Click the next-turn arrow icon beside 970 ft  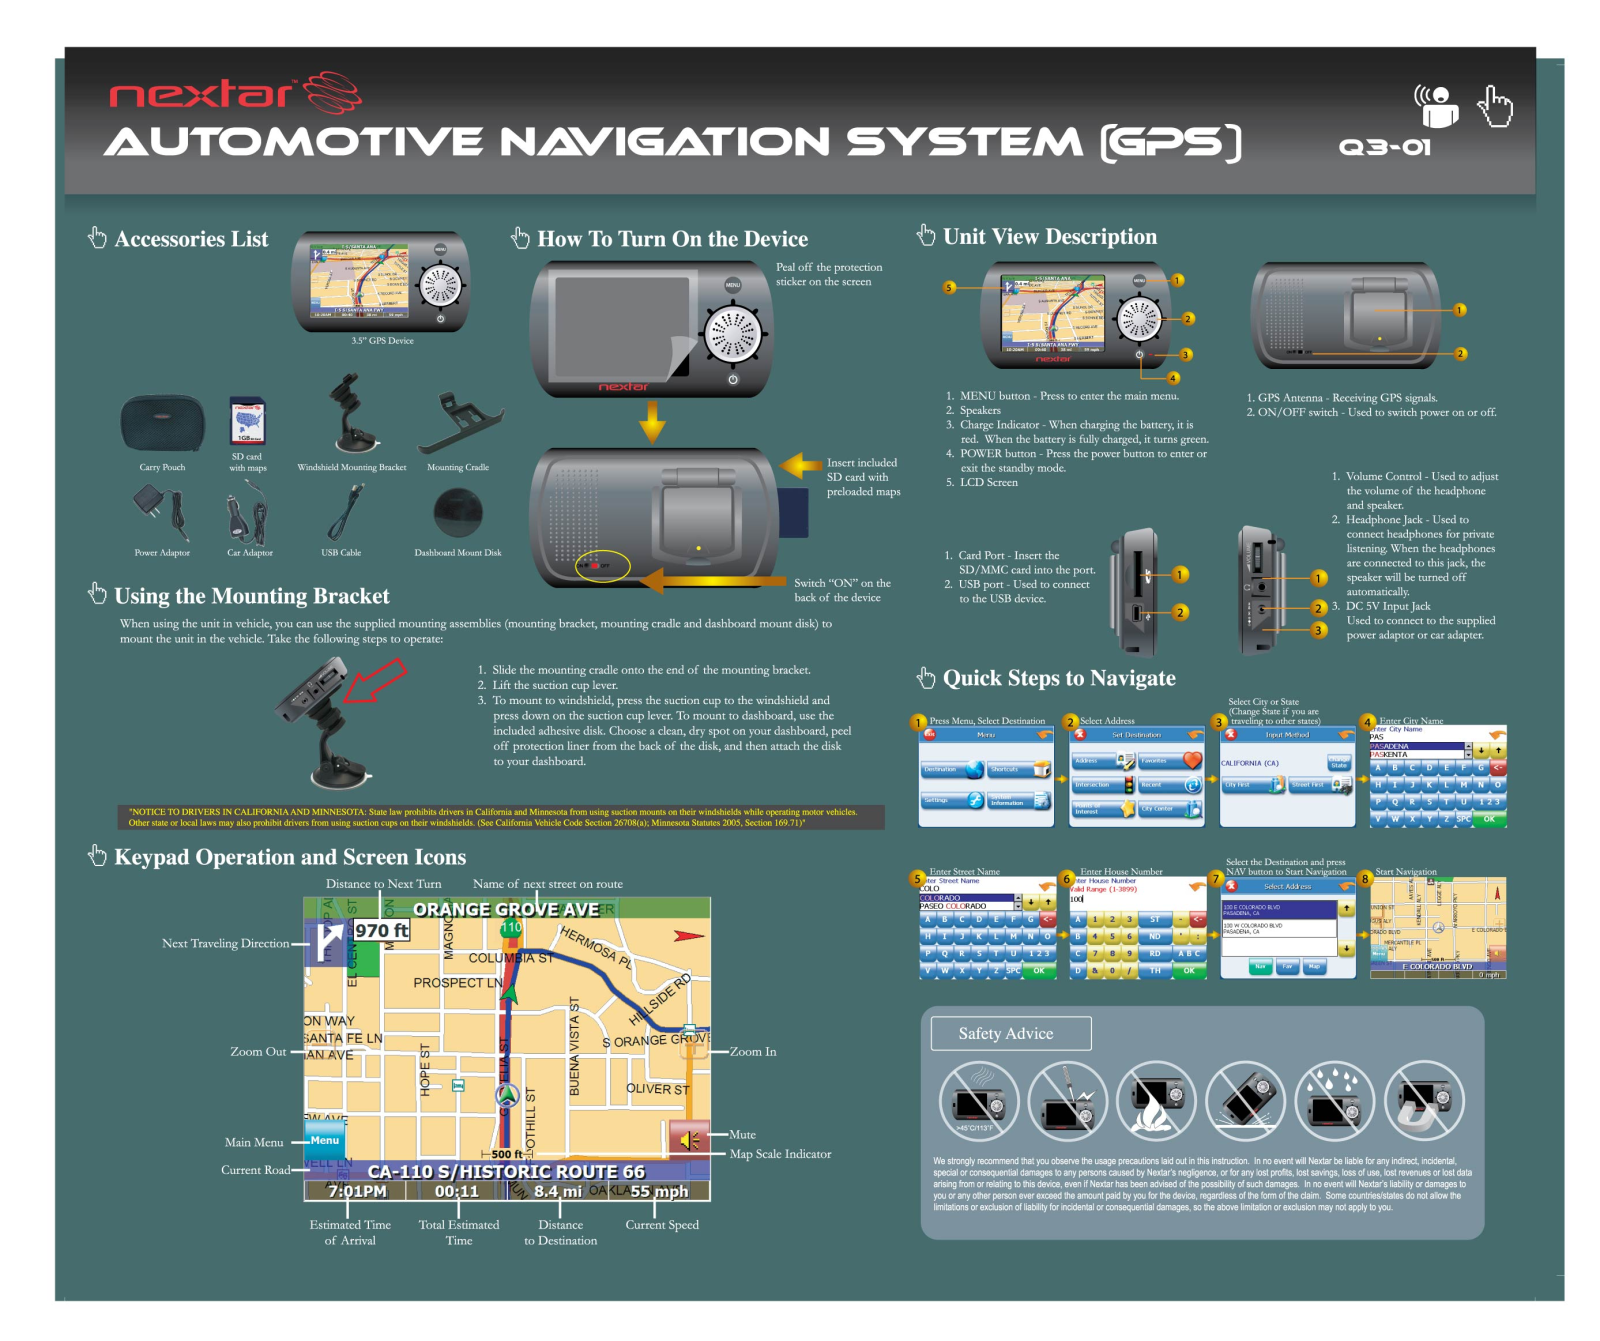[328, 943]
